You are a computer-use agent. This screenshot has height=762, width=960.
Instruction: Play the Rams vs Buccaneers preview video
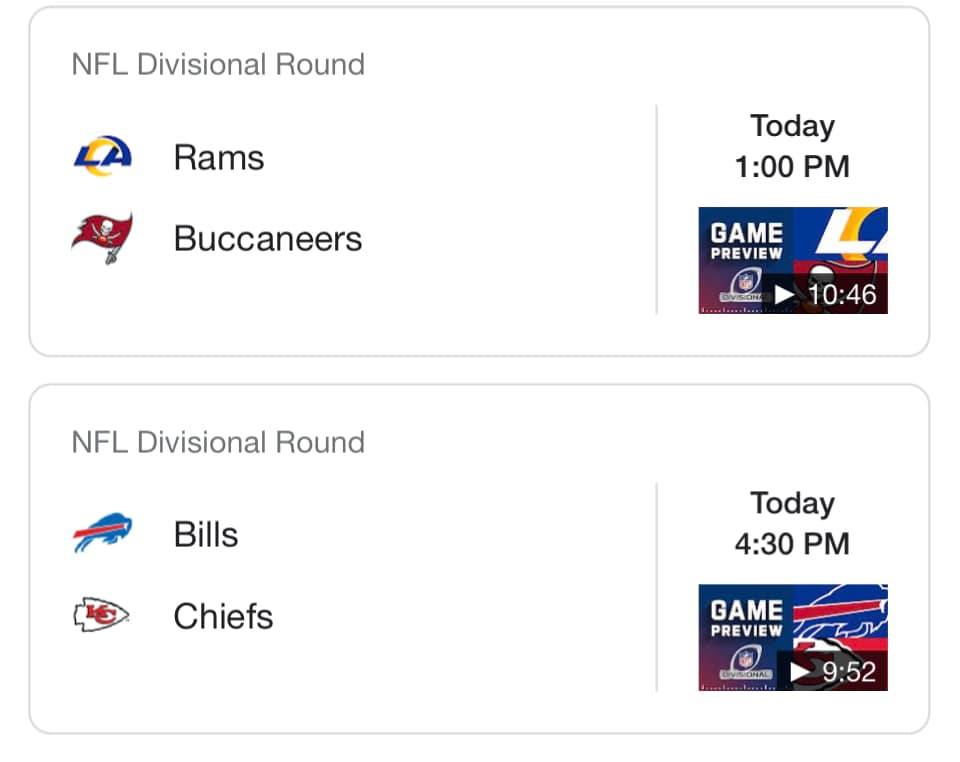pos(784,294)
